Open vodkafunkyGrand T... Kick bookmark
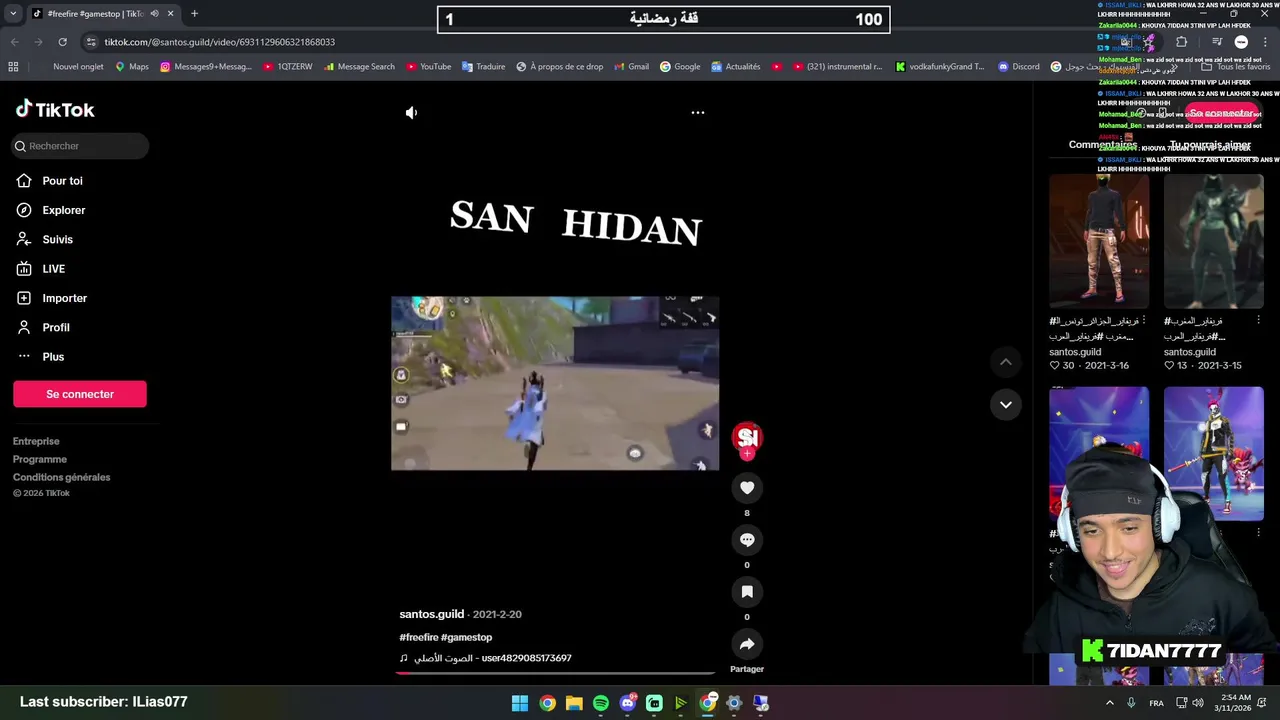Image resolution: width=1280 pixels, height=720 pixels. 940,67
